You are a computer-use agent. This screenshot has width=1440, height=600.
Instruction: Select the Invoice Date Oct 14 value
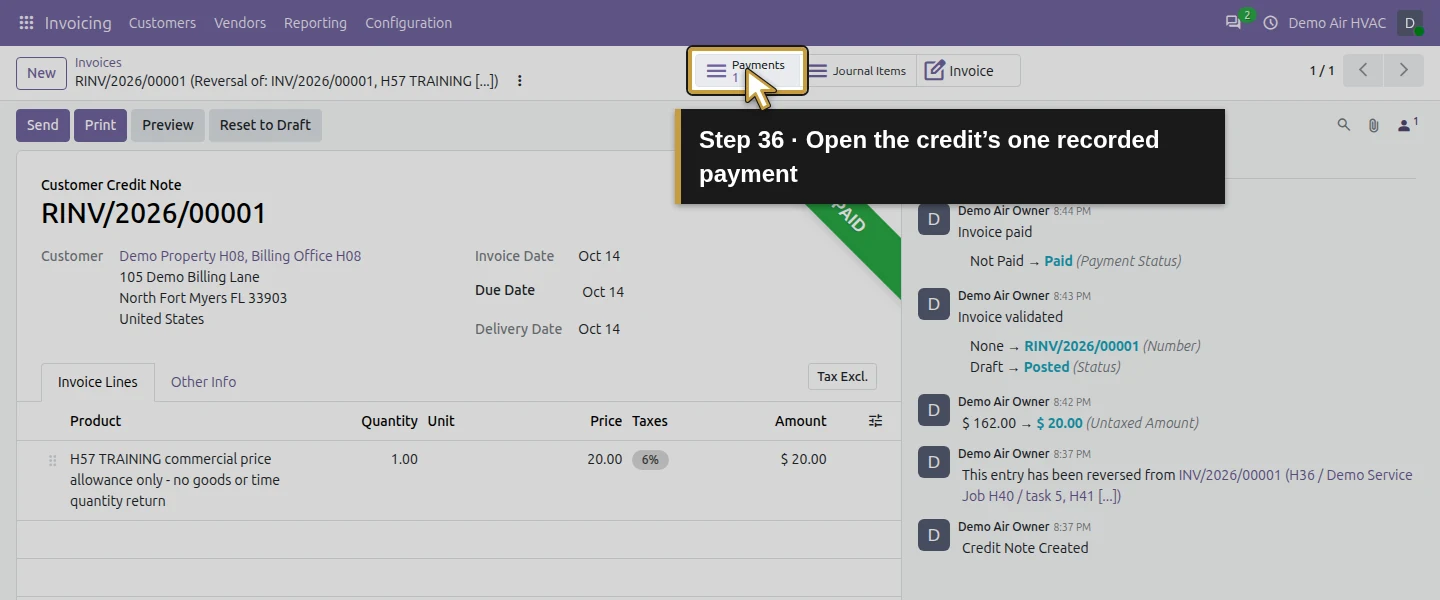point(599,256)
